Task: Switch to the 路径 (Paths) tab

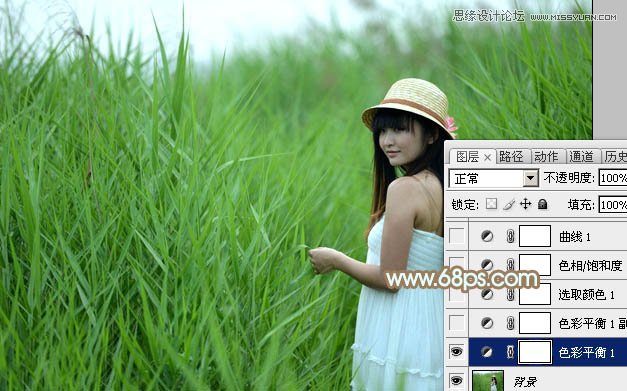Action: click(511, 157)
